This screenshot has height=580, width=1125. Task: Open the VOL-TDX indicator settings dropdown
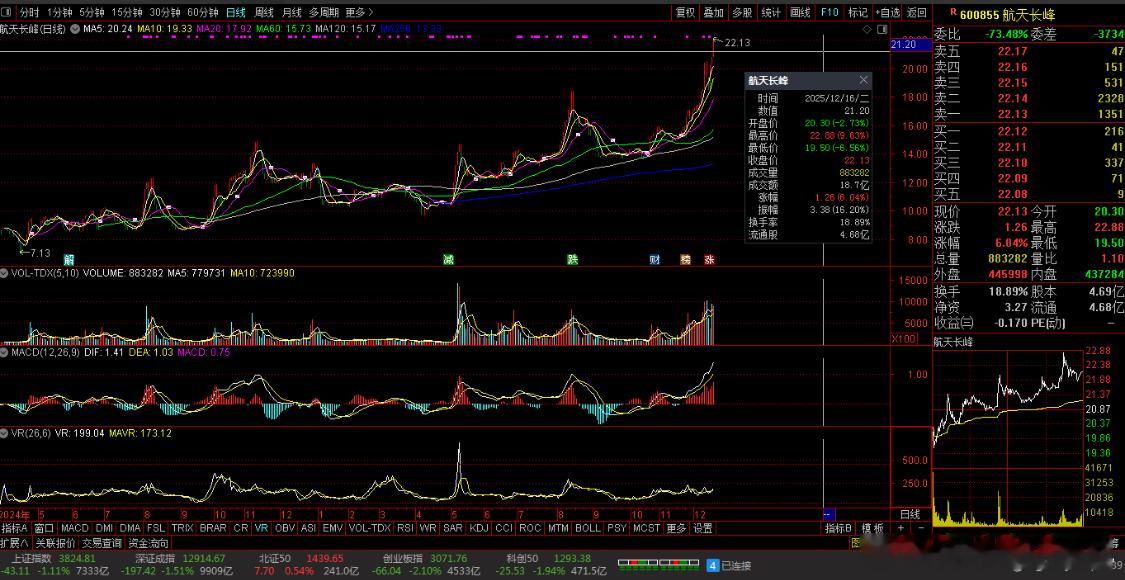coord(4,273)
